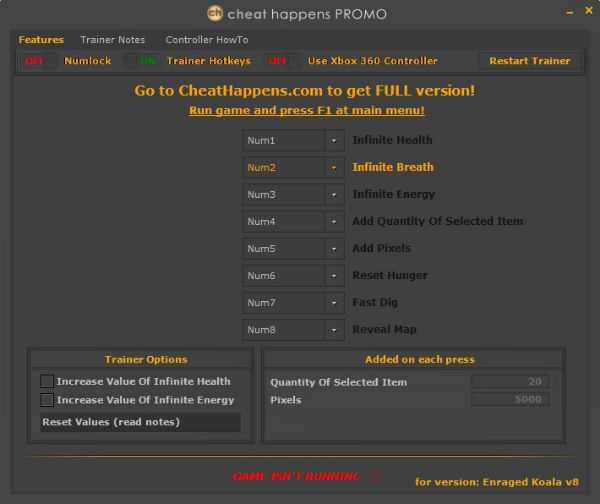
Task: Click the Quantity Of Selected Item field
Action: point(510,381)
